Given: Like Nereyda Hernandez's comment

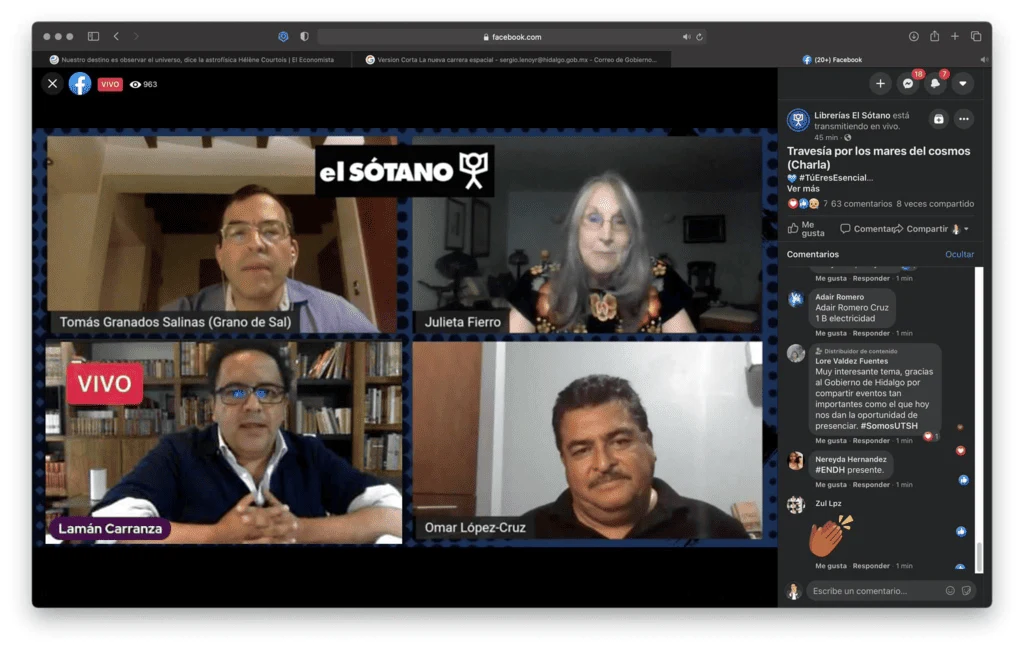Looking at the screenshot, I should [x=831, y=485].
